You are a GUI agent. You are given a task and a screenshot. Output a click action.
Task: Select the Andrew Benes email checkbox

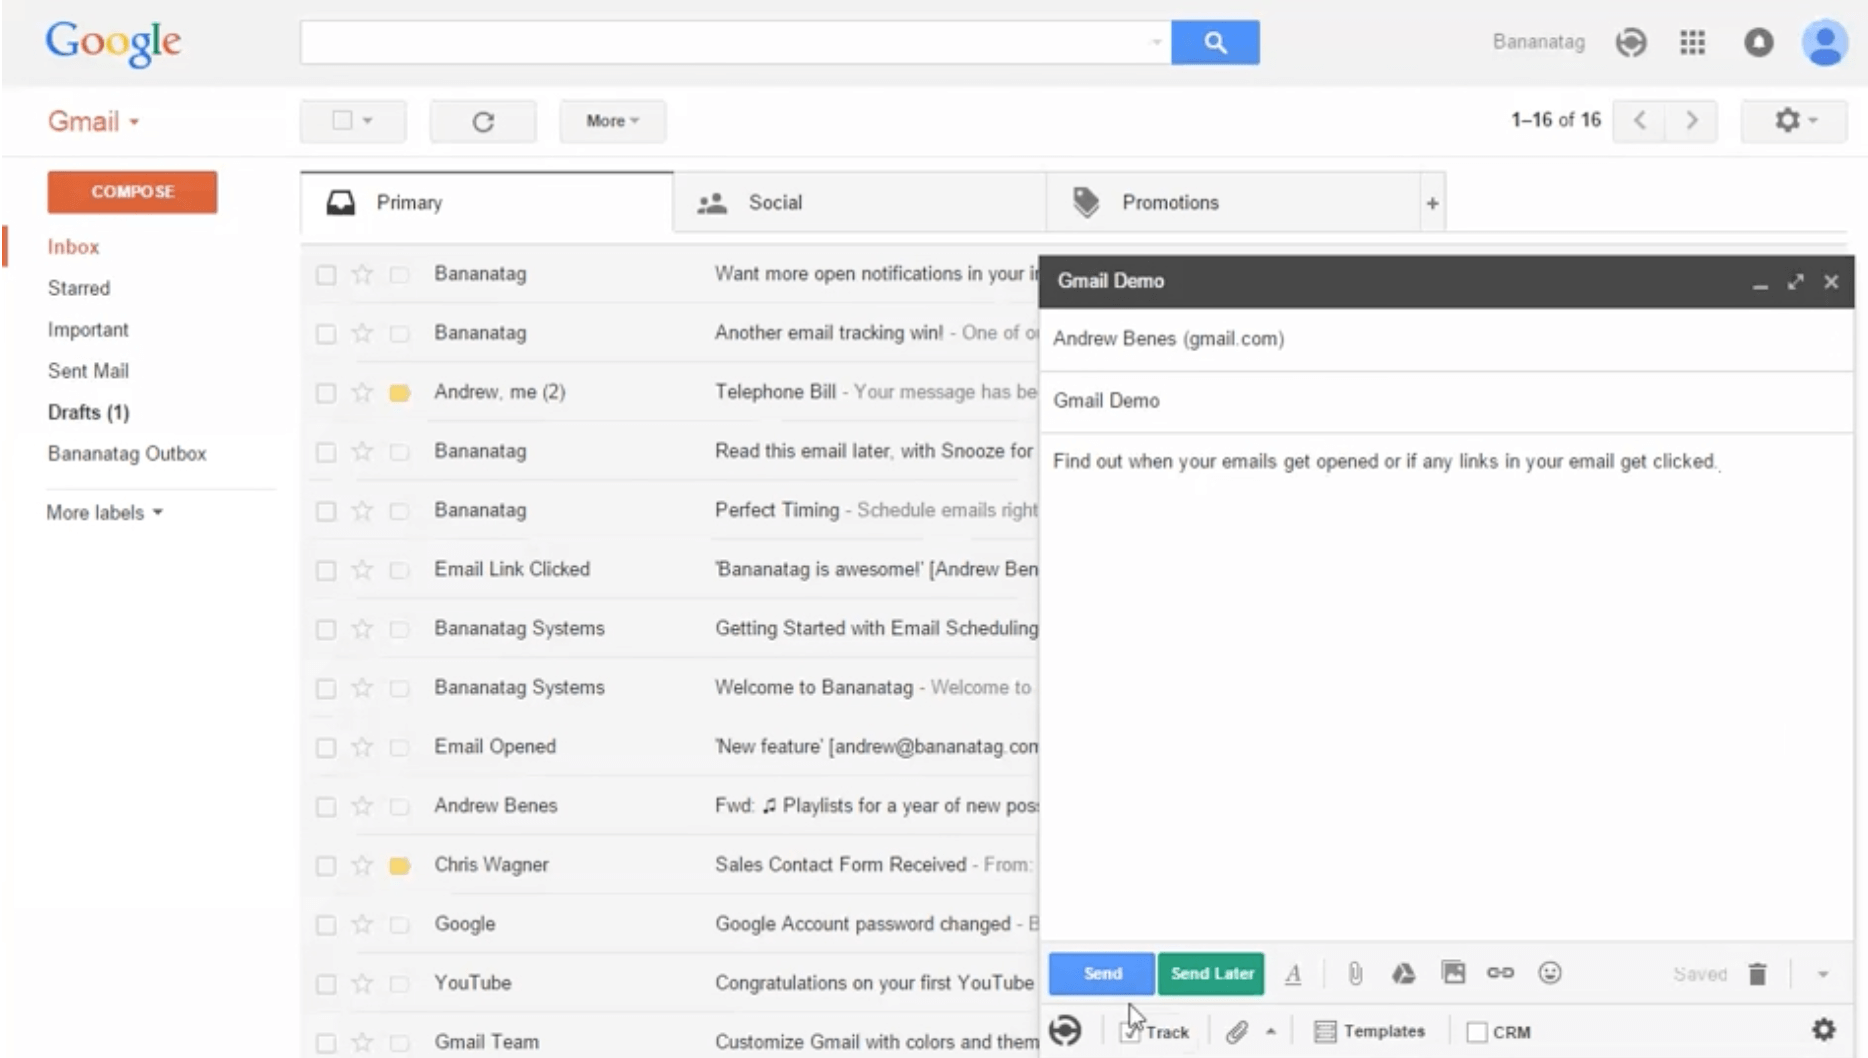coord(326,807)
